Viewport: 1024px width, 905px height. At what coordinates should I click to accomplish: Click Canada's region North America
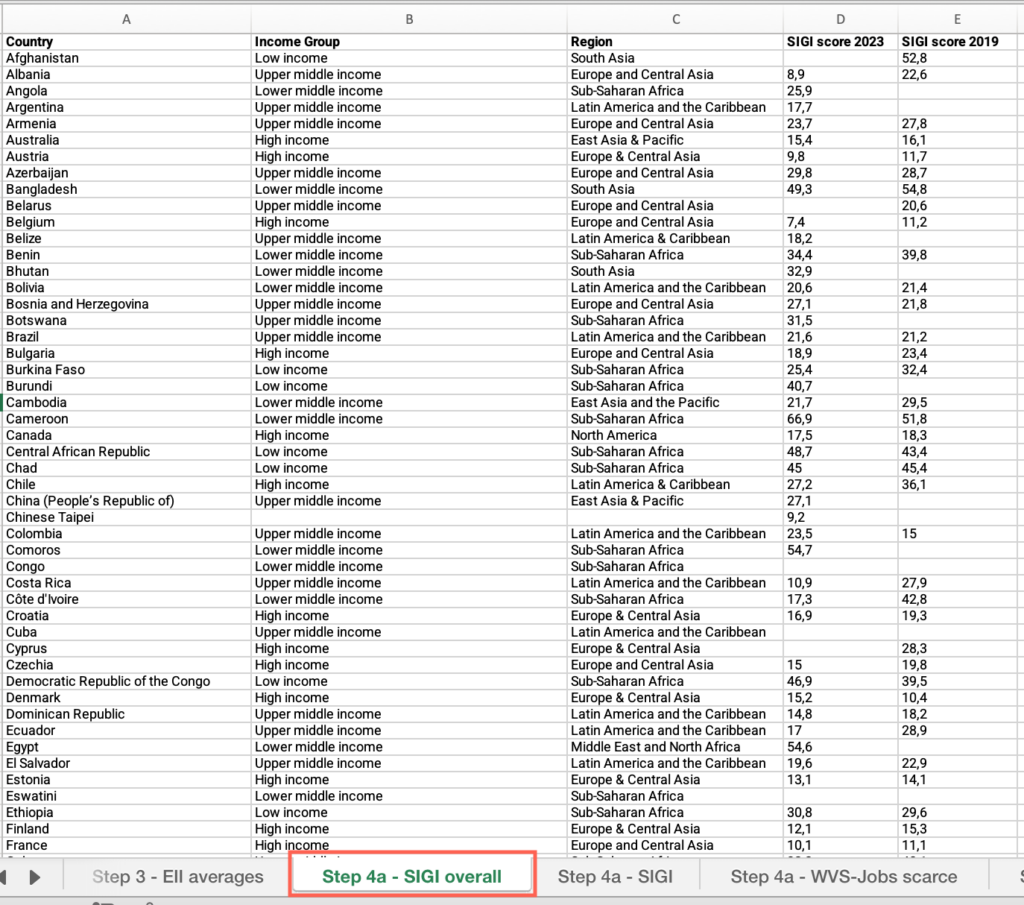click(x=676, y=436)
